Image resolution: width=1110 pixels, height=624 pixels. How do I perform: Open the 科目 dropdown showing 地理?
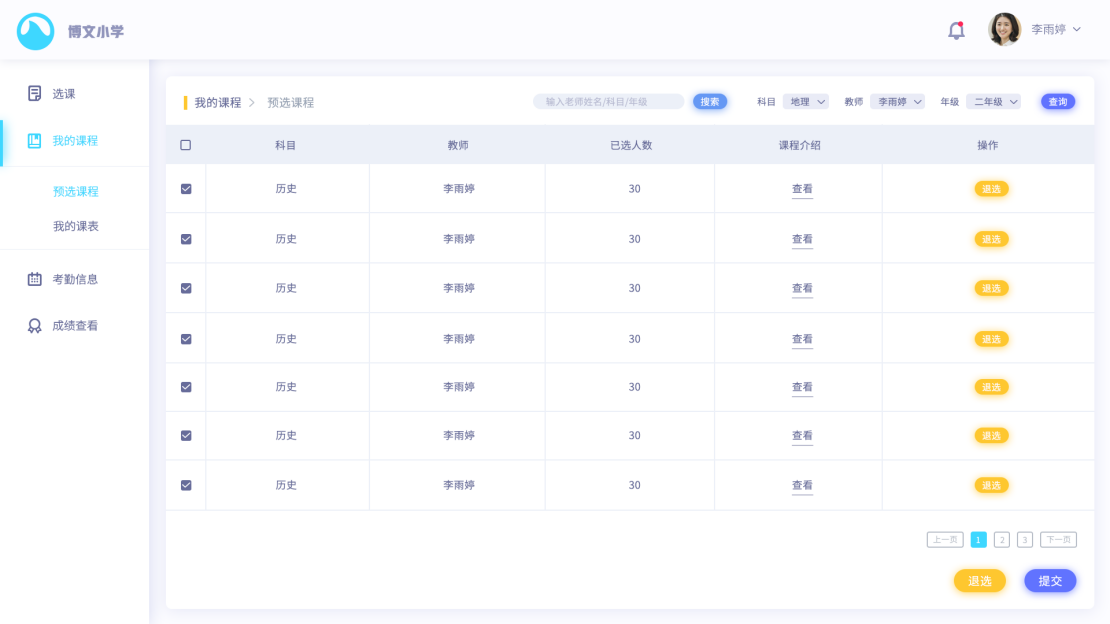(x=806, y=102)
